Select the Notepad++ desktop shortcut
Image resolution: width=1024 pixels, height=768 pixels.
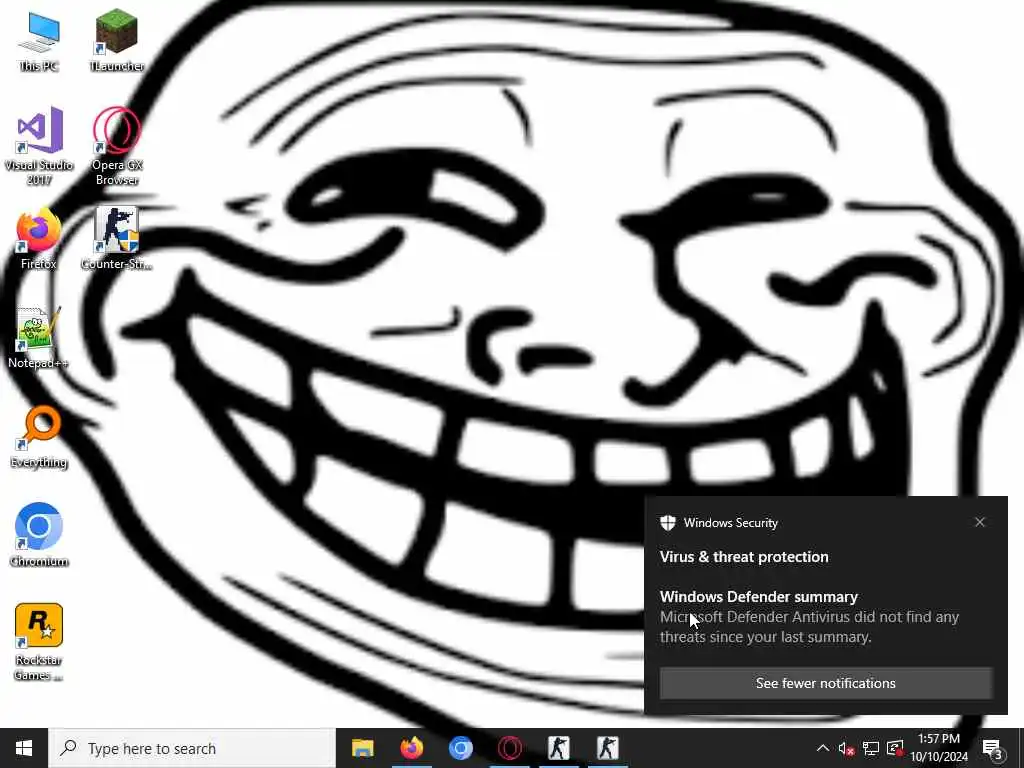point(39,338)
